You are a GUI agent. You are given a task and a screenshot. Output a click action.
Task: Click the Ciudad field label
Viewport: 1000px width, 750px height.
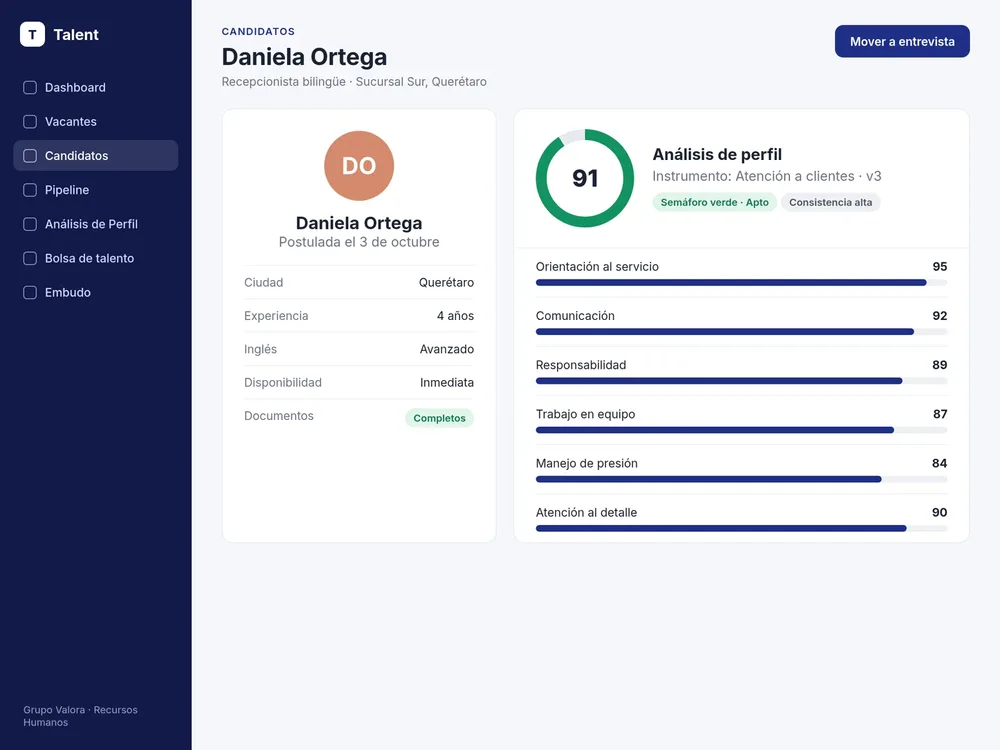click(x=263, y=283)
